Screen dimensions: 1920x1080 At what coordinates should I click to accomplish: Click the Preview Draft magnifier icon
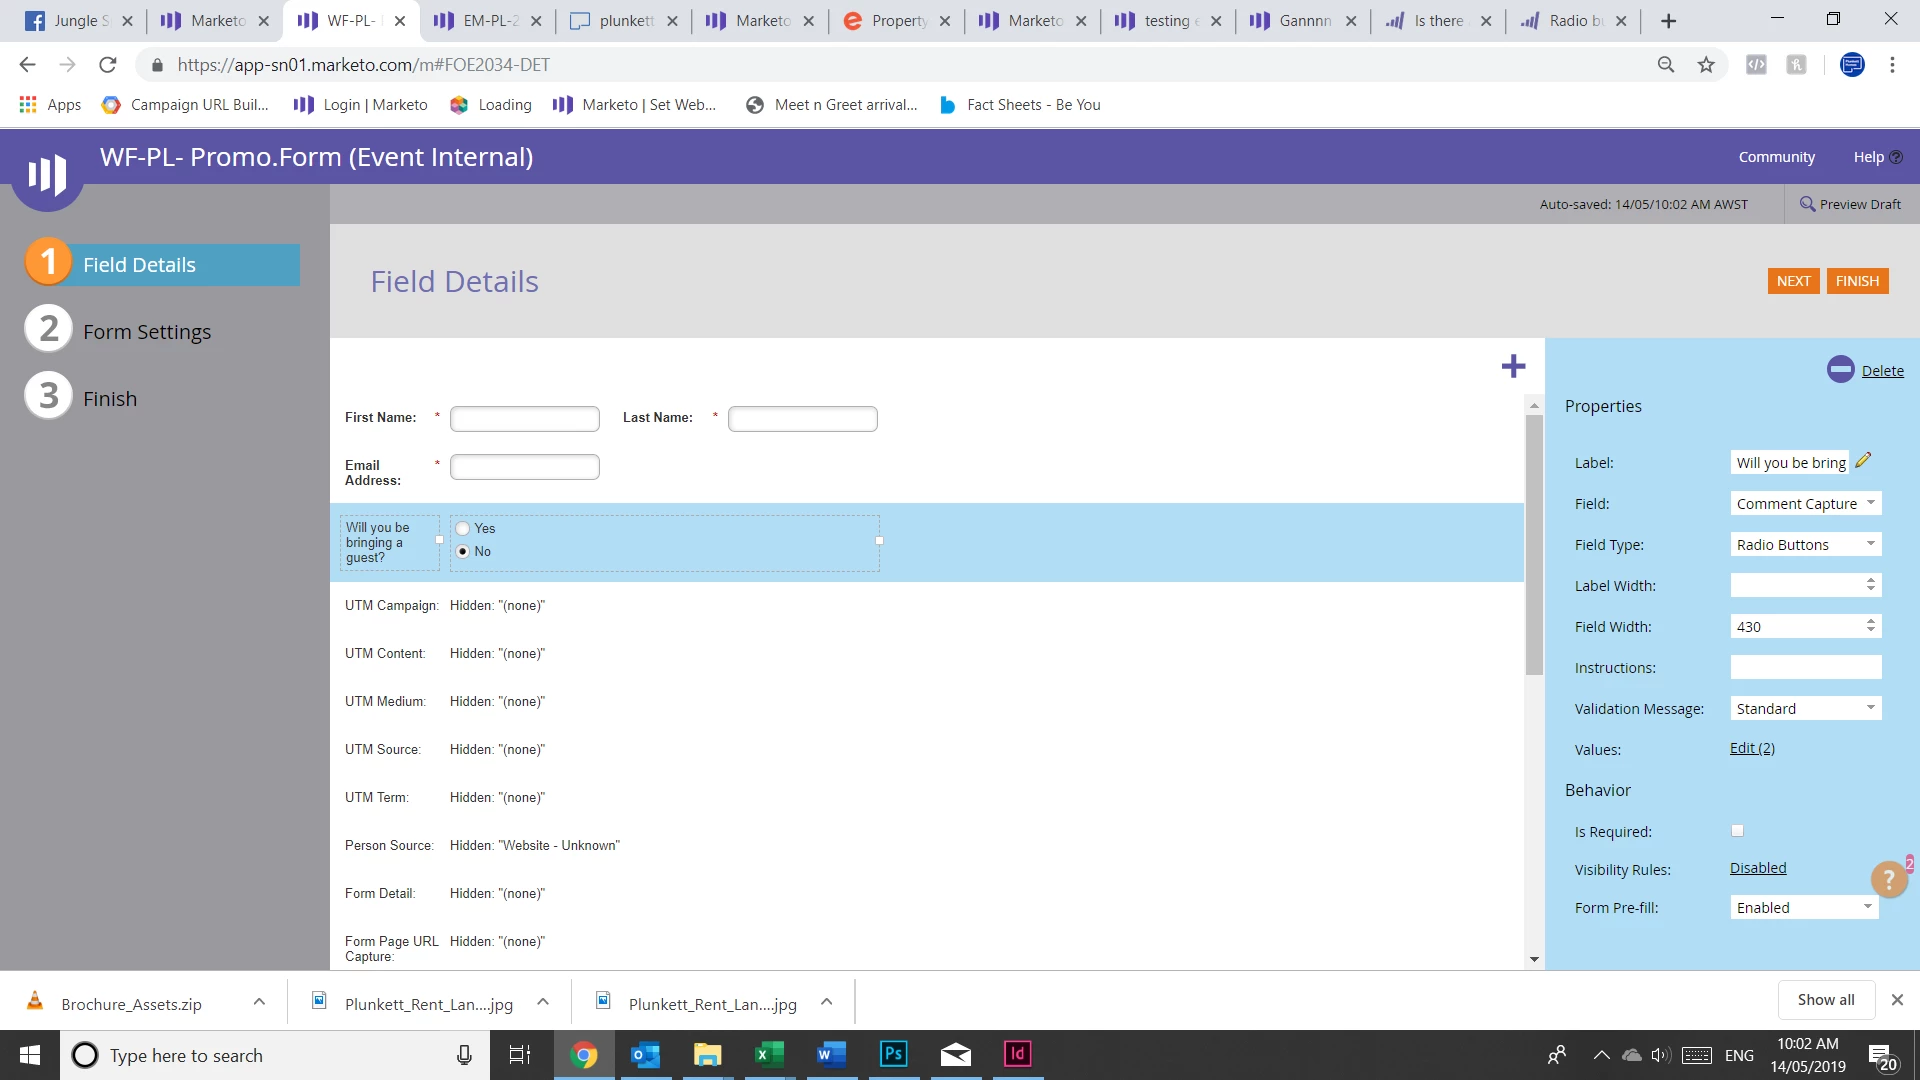pyautogui.click(x=1807, y=204)
